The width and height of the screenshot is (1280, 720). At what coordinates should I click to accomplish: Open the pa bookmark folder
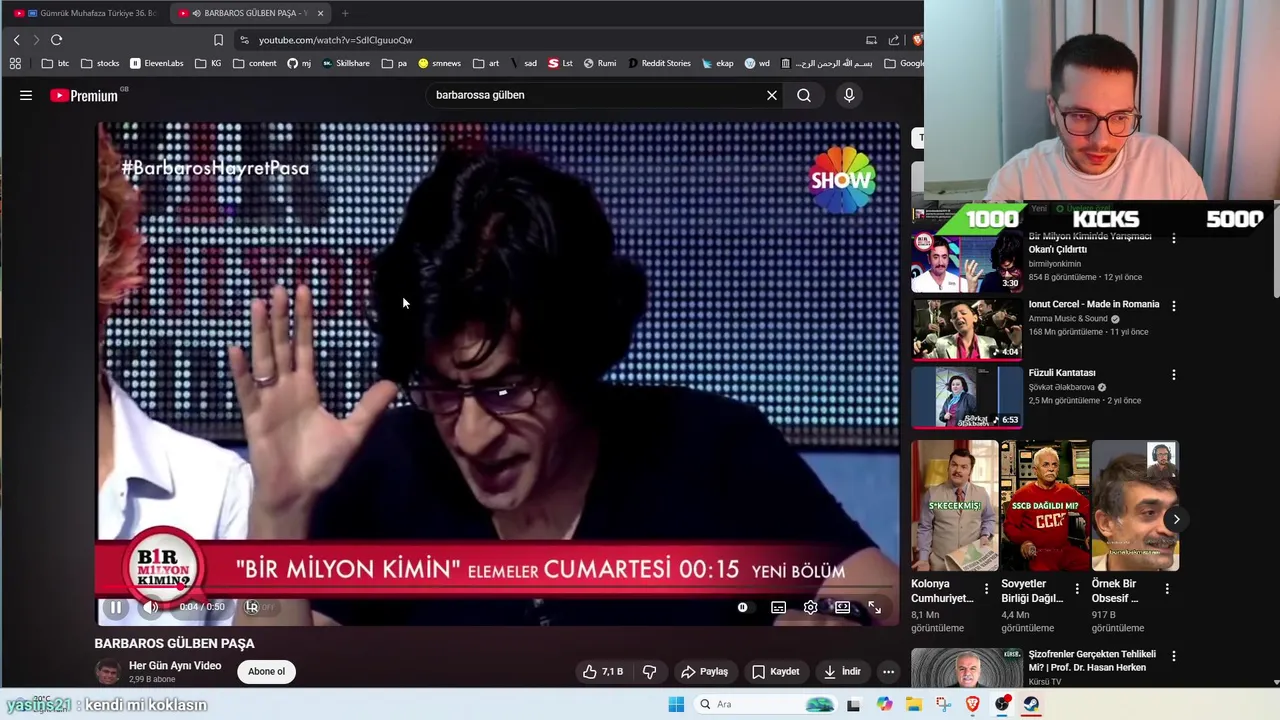click(395, 63)
